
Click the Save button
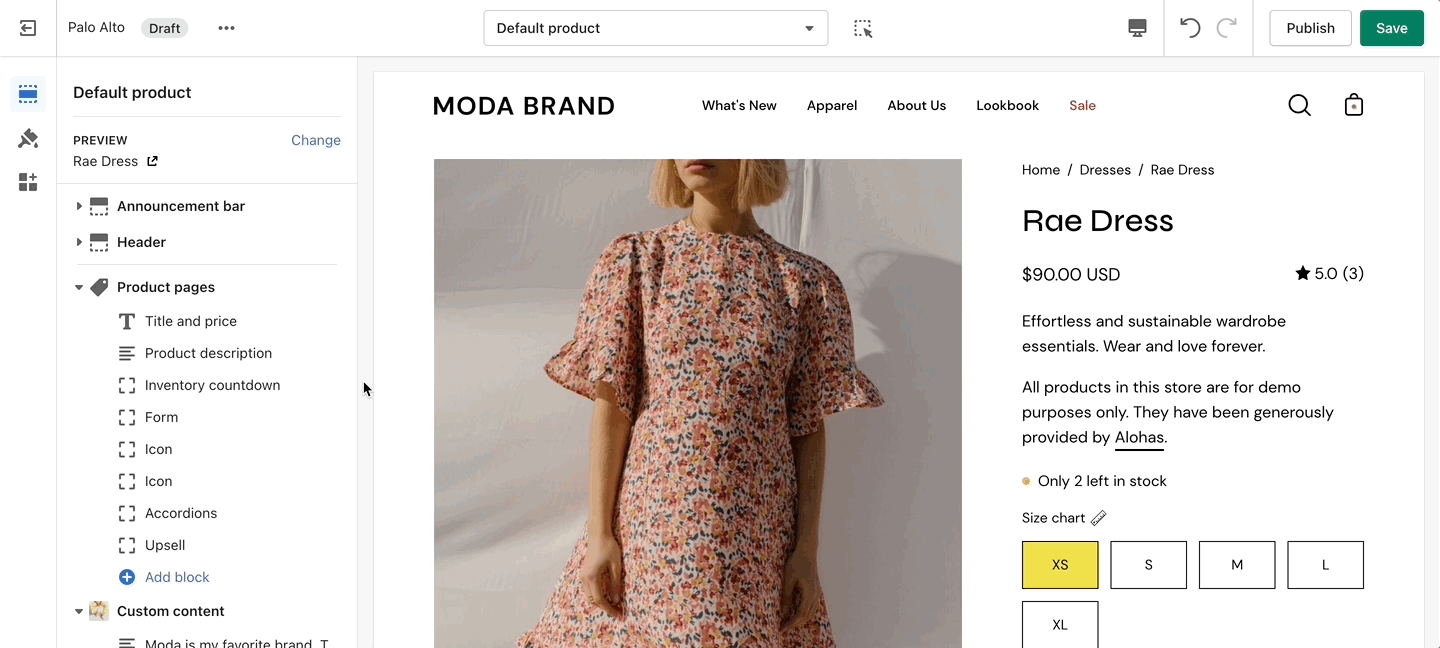[x=1391, y=28]
